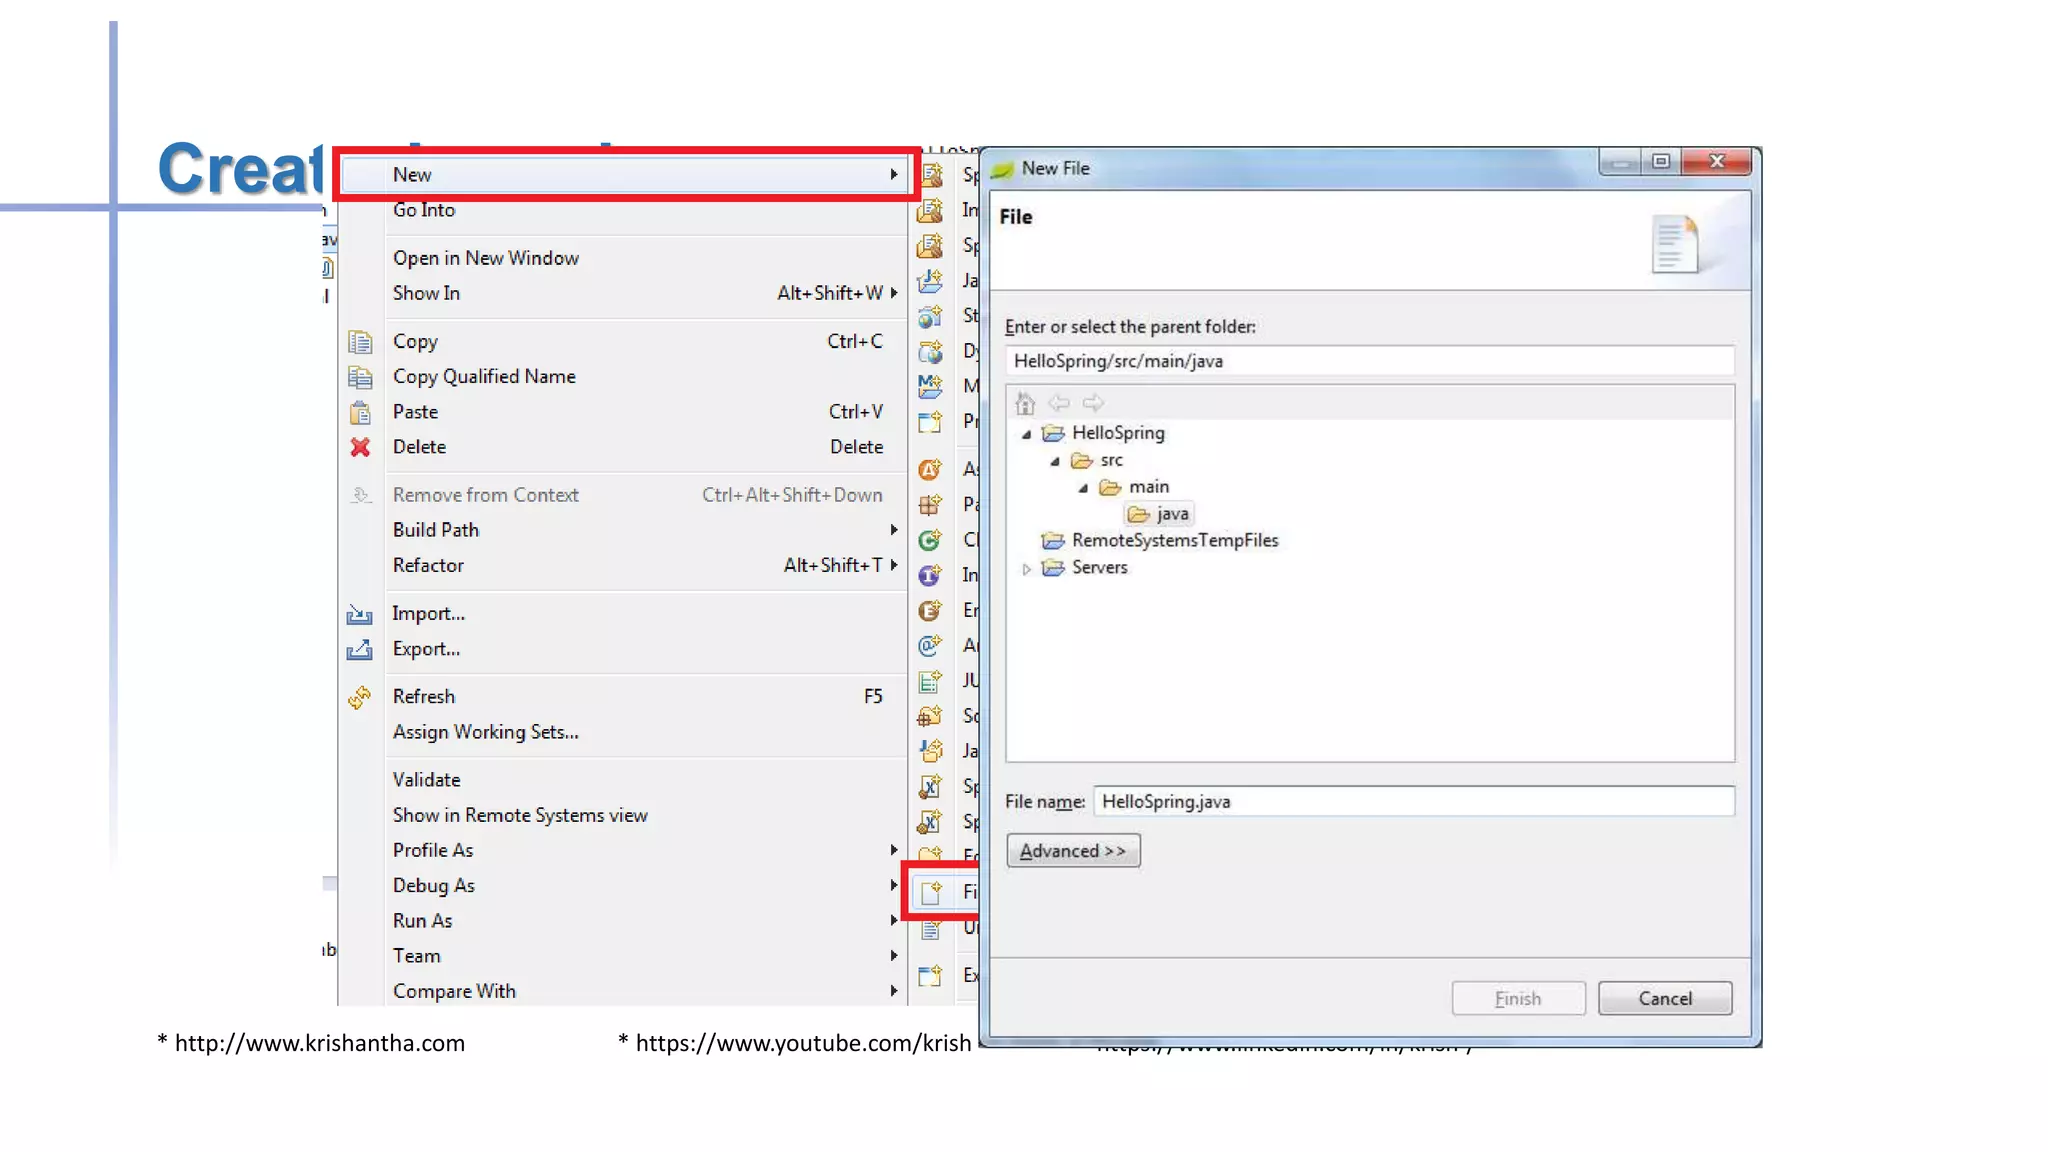Click the back arrow in folder browser
Screen dimensions: 2048x1152
click(1059, 403)
